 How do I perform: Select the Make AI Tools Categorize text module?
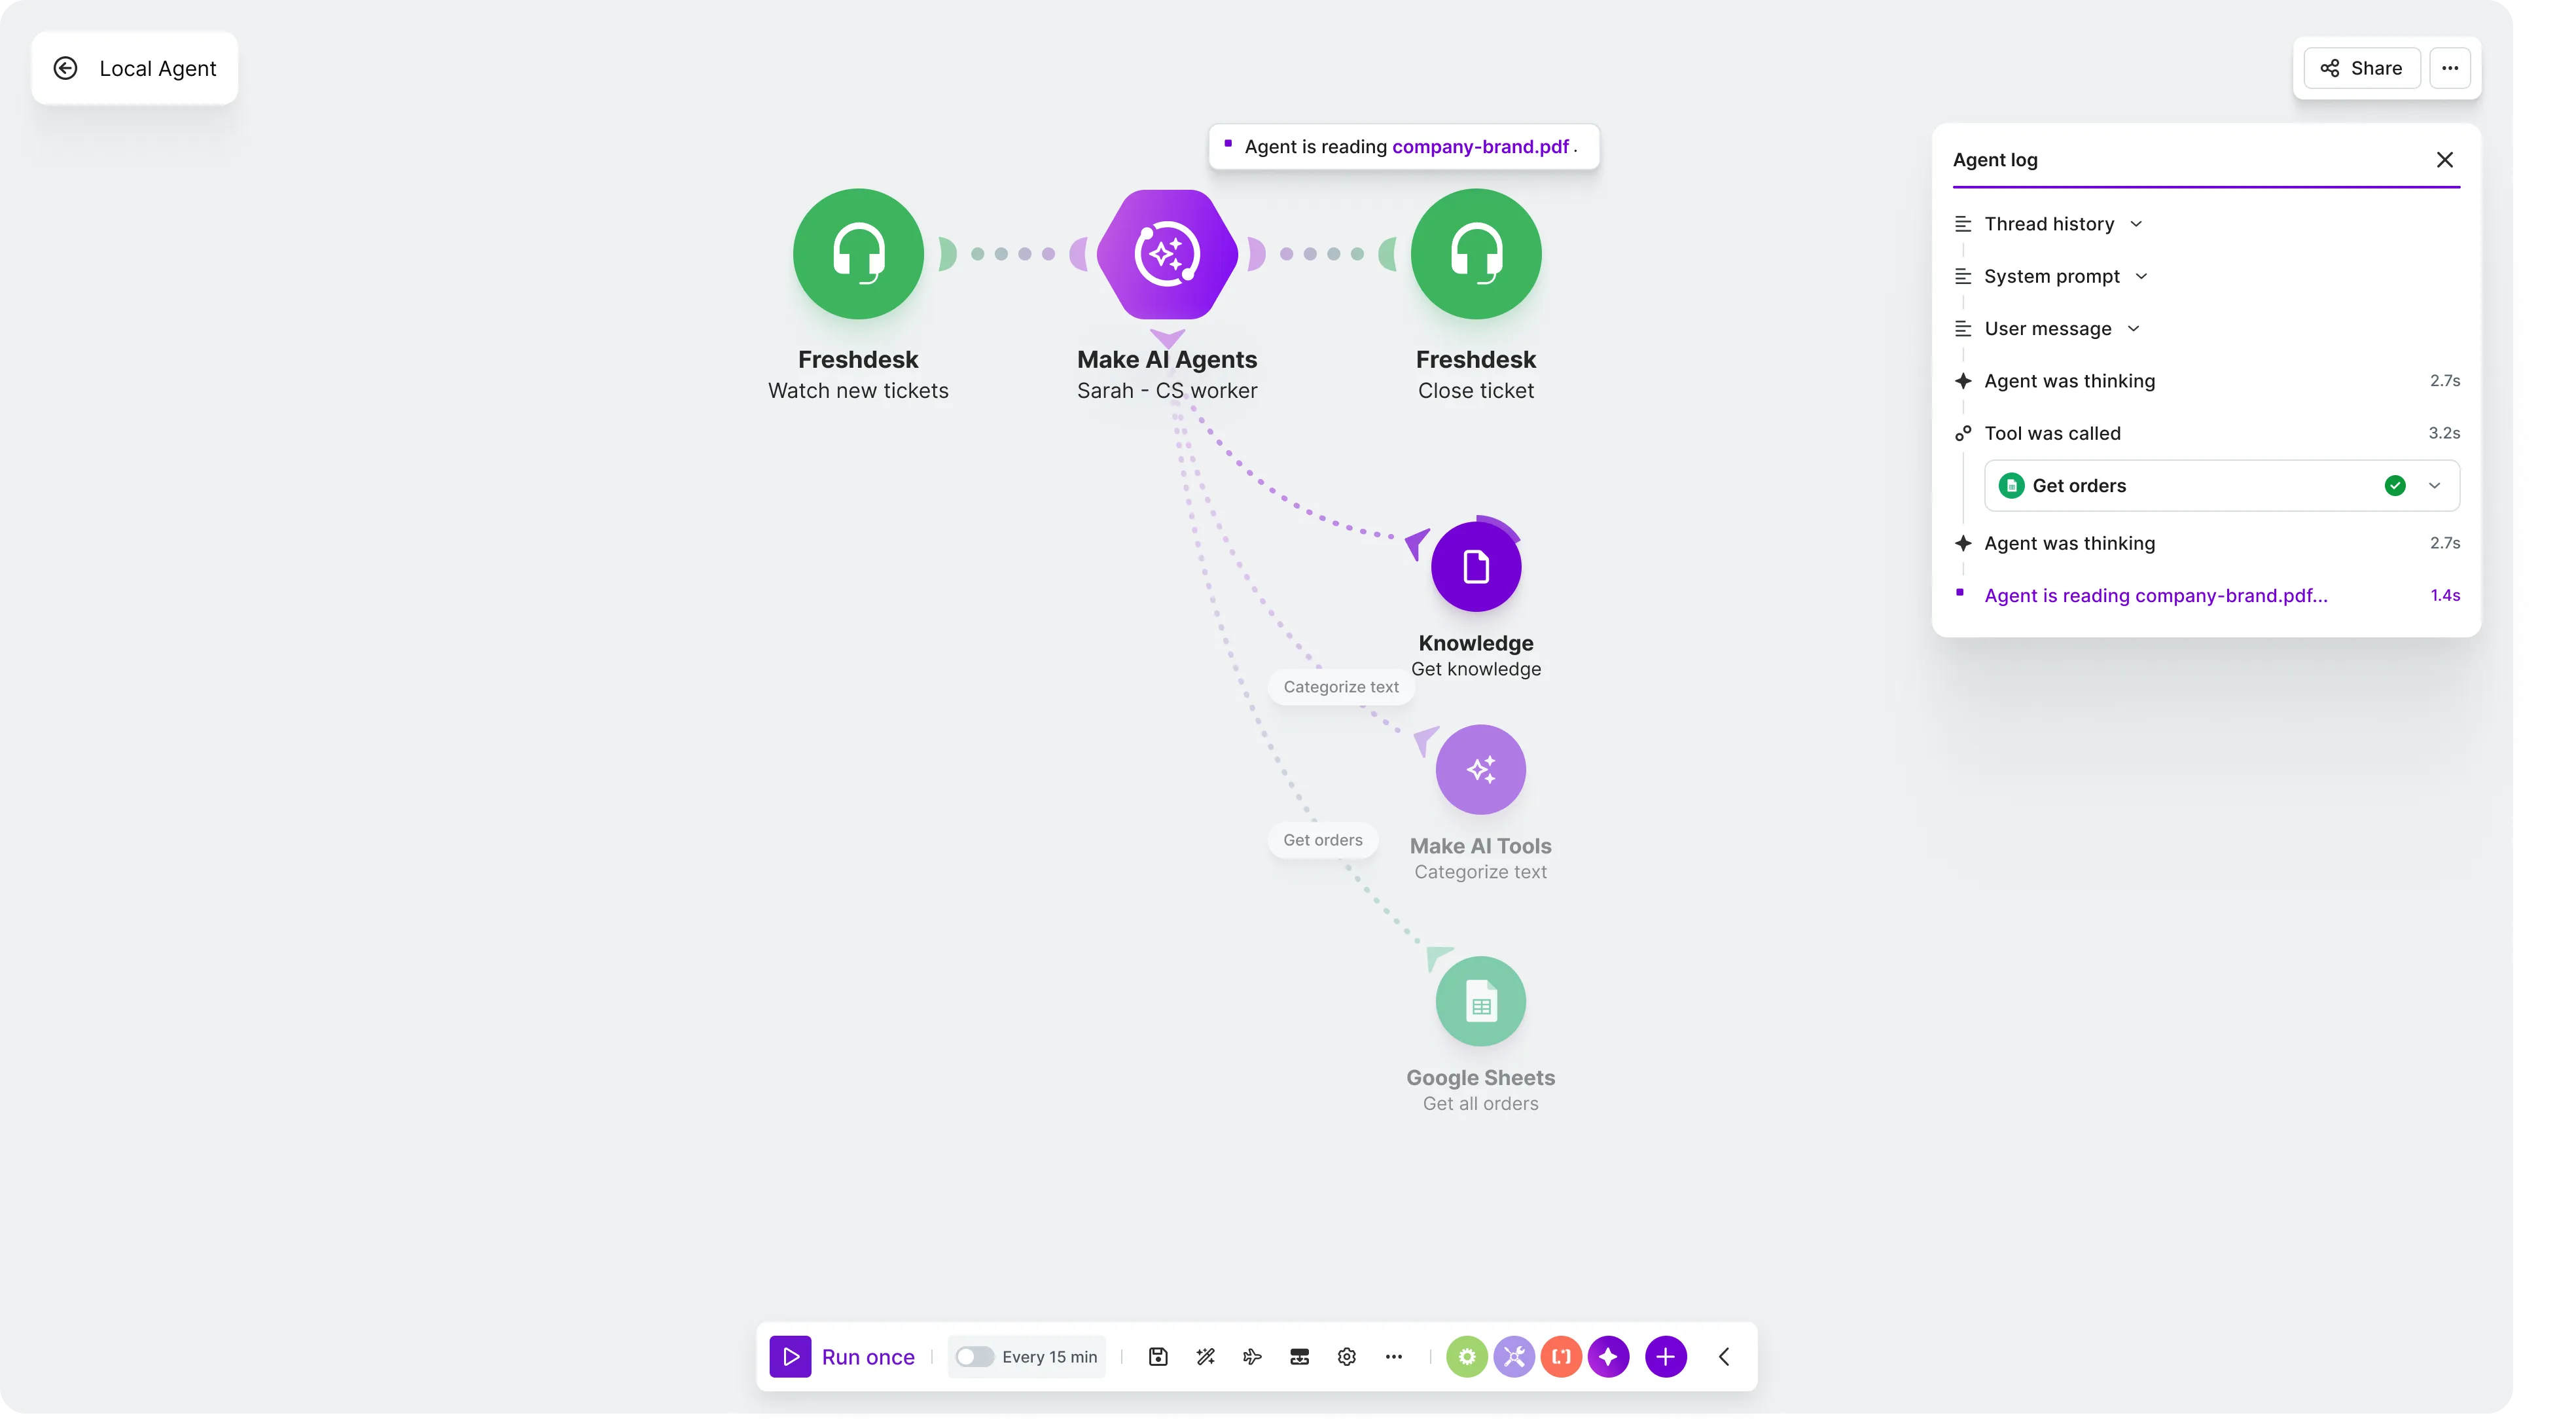pyautogui.click(x=1481, y=769)
